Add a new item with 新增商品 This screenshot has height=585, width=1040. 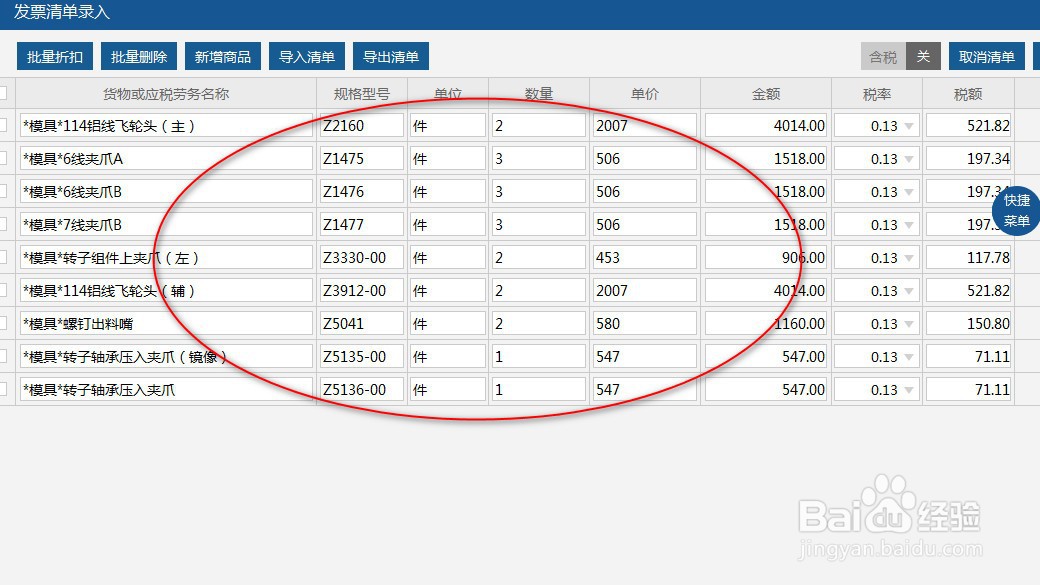[x=223, y=56]
